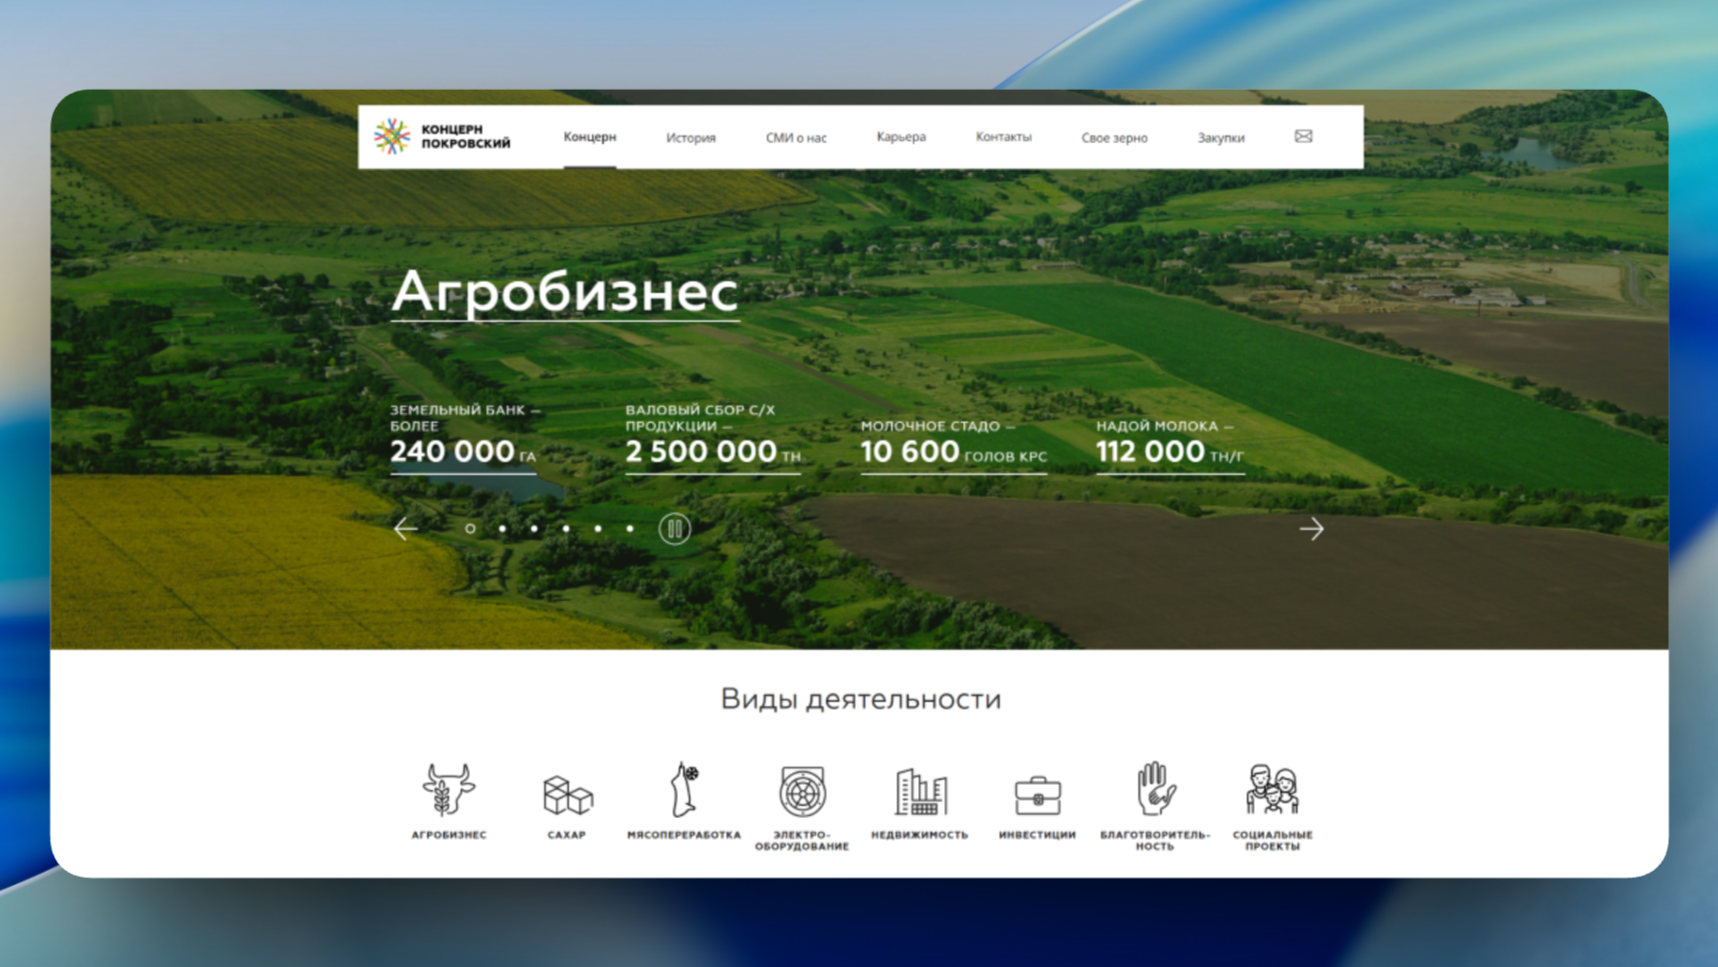1718x967 pixels.
Task: Switch to the fifth slide dot
Action: 598,528
